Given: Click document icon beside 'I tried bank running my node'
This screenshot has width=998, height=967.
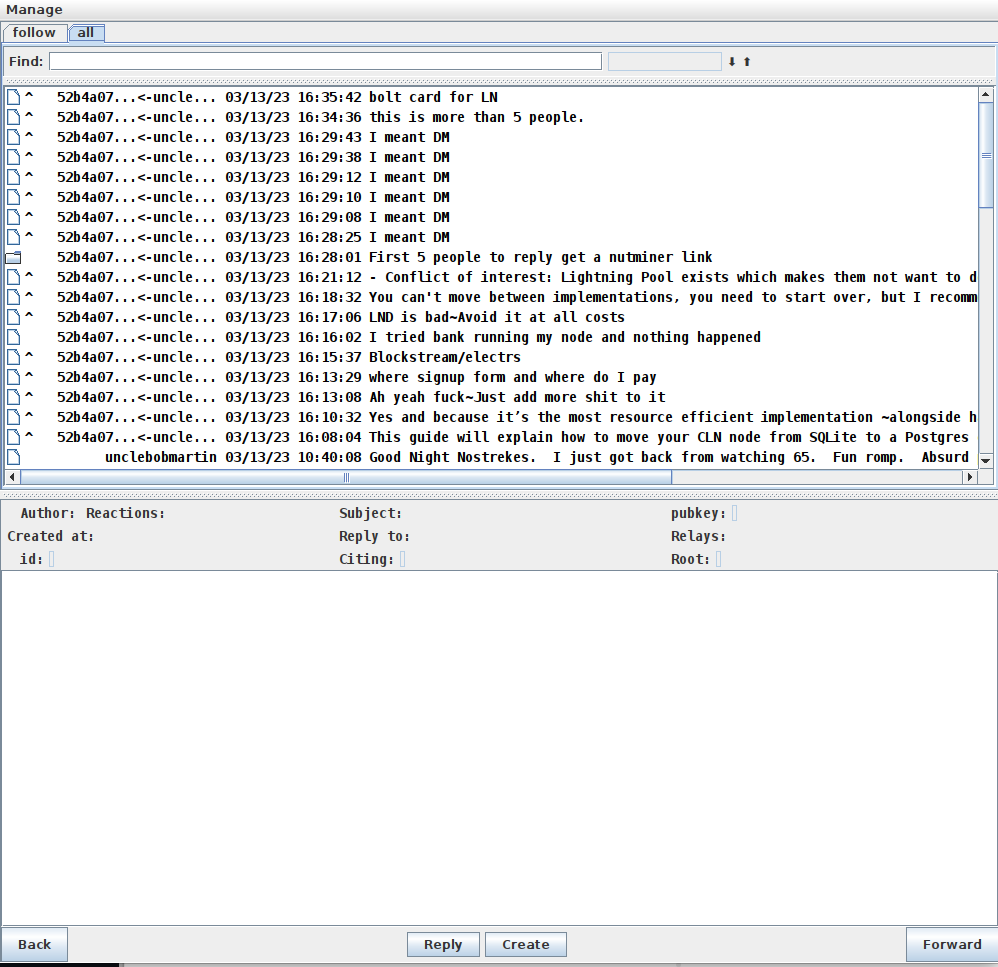Looking at the screenshot, I should [x=13, y=337].
